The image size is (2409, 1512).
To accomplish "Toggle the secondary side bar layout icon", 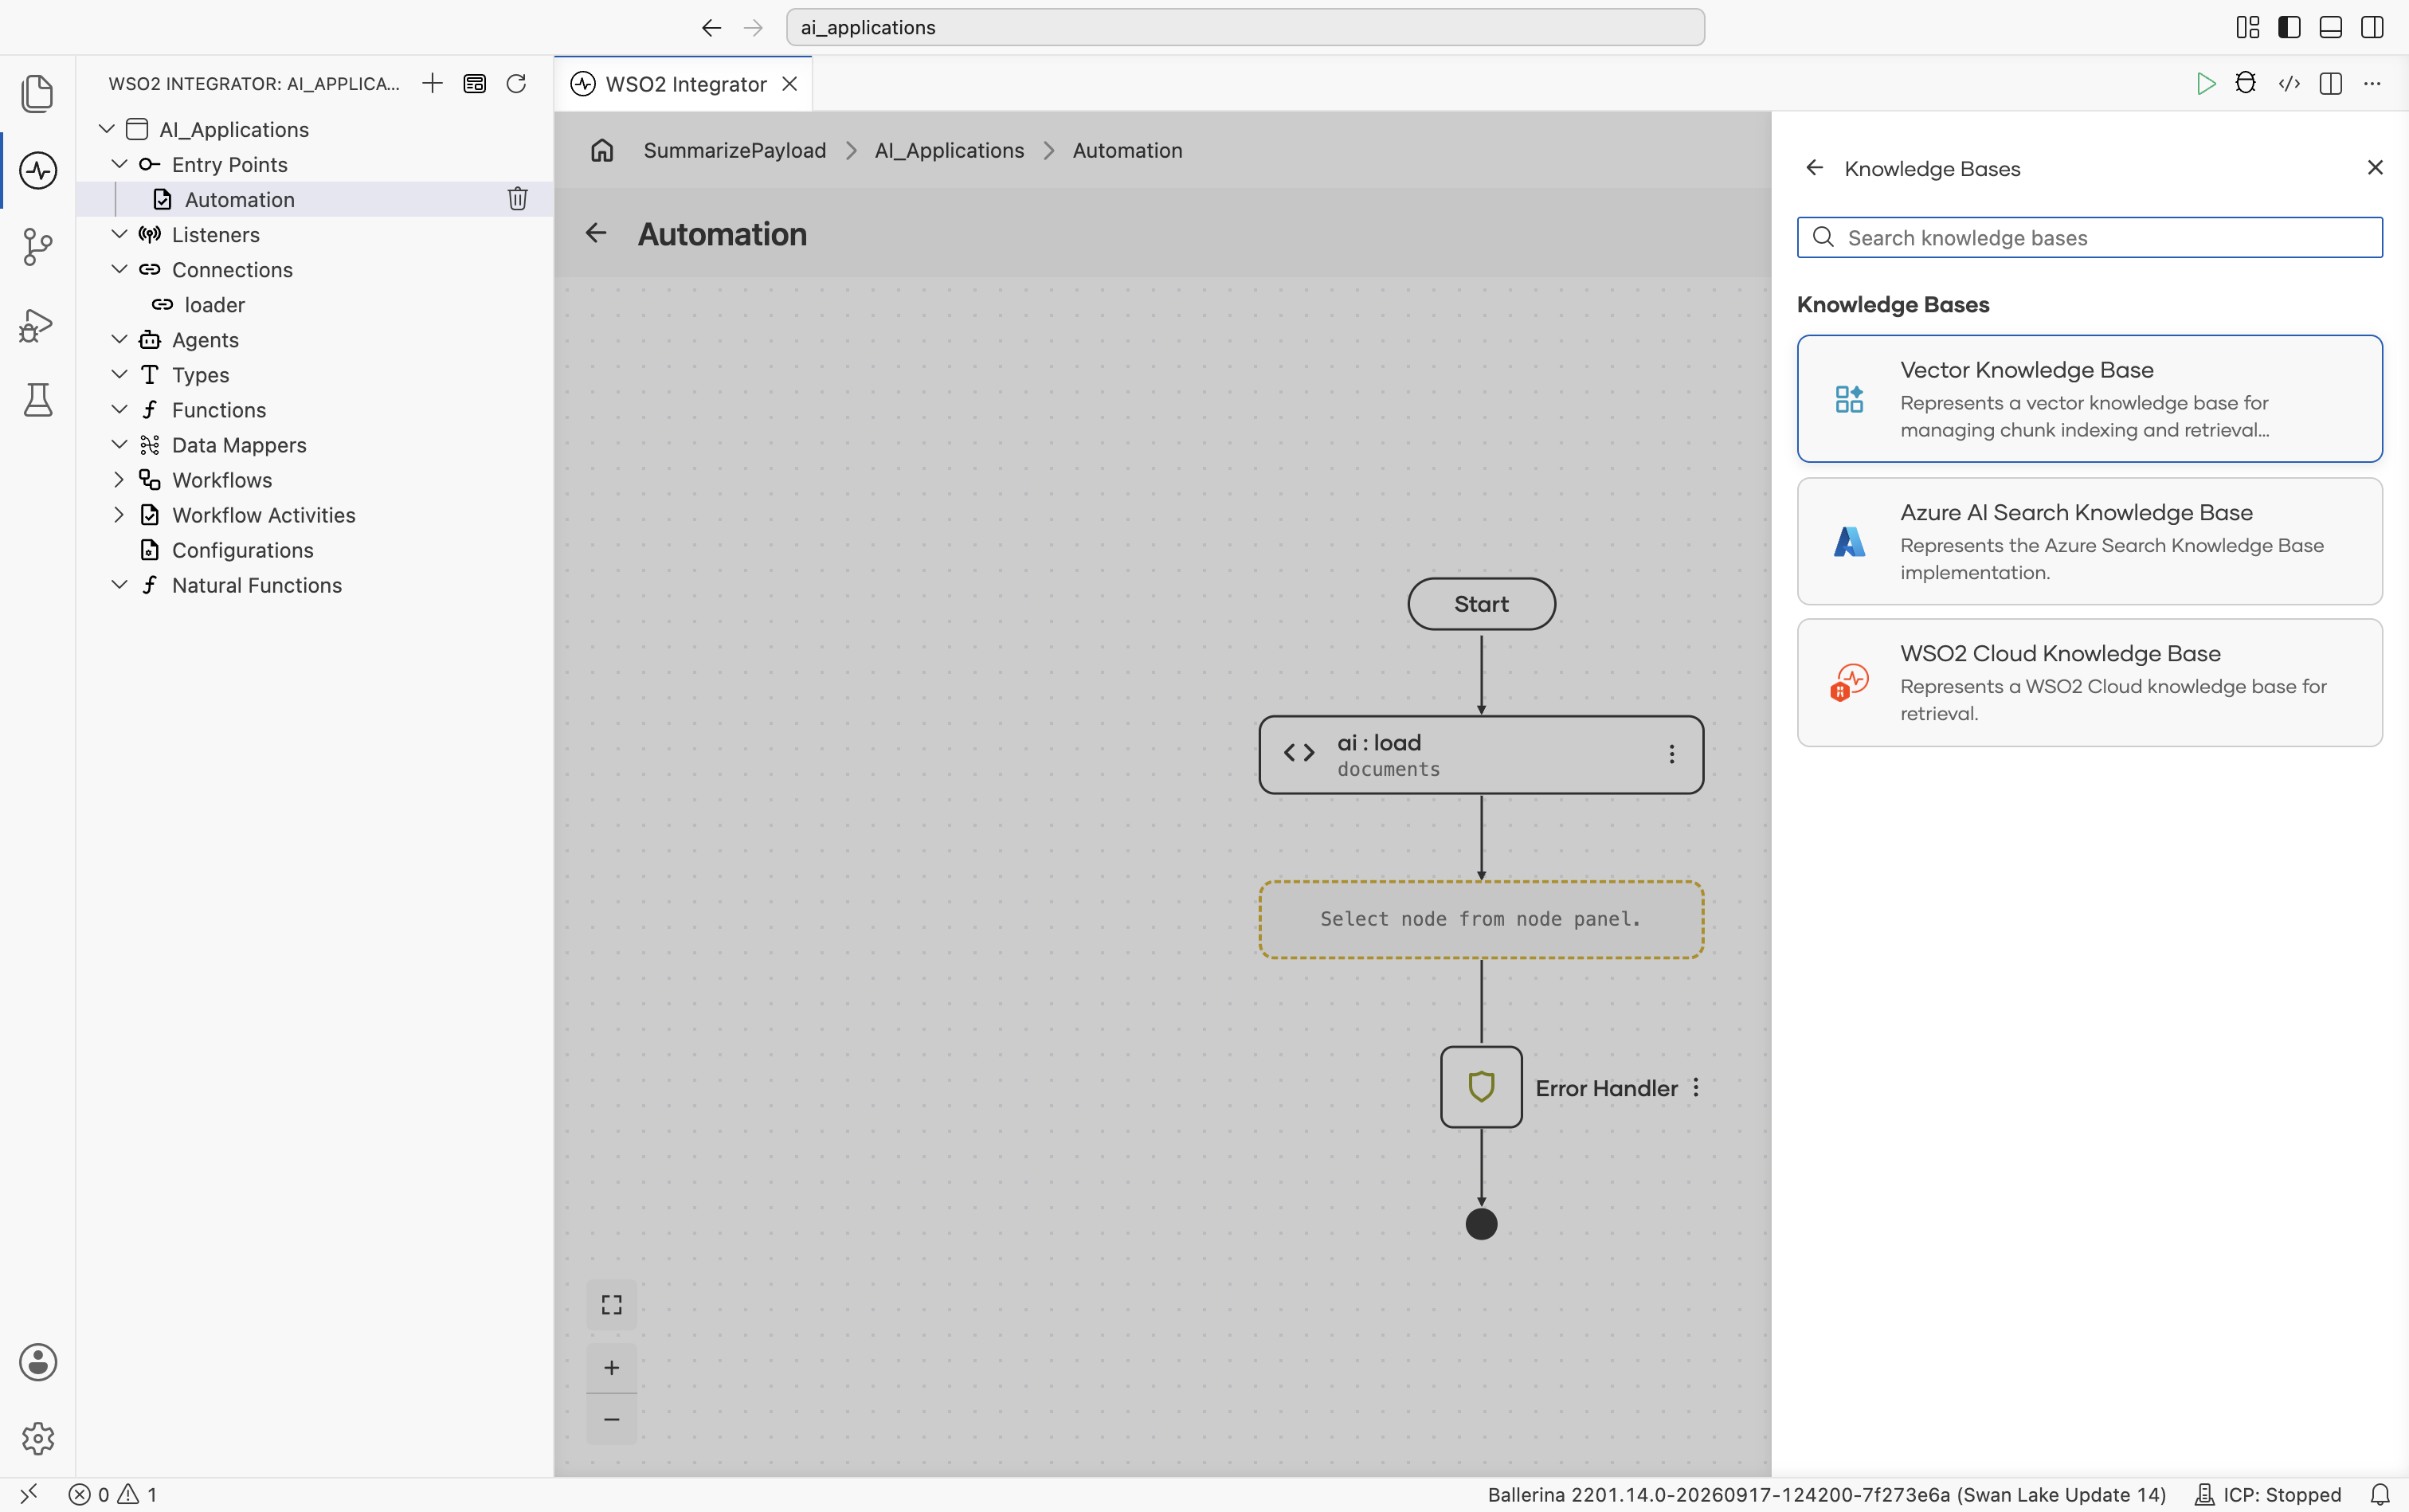I will point(2372,27).
